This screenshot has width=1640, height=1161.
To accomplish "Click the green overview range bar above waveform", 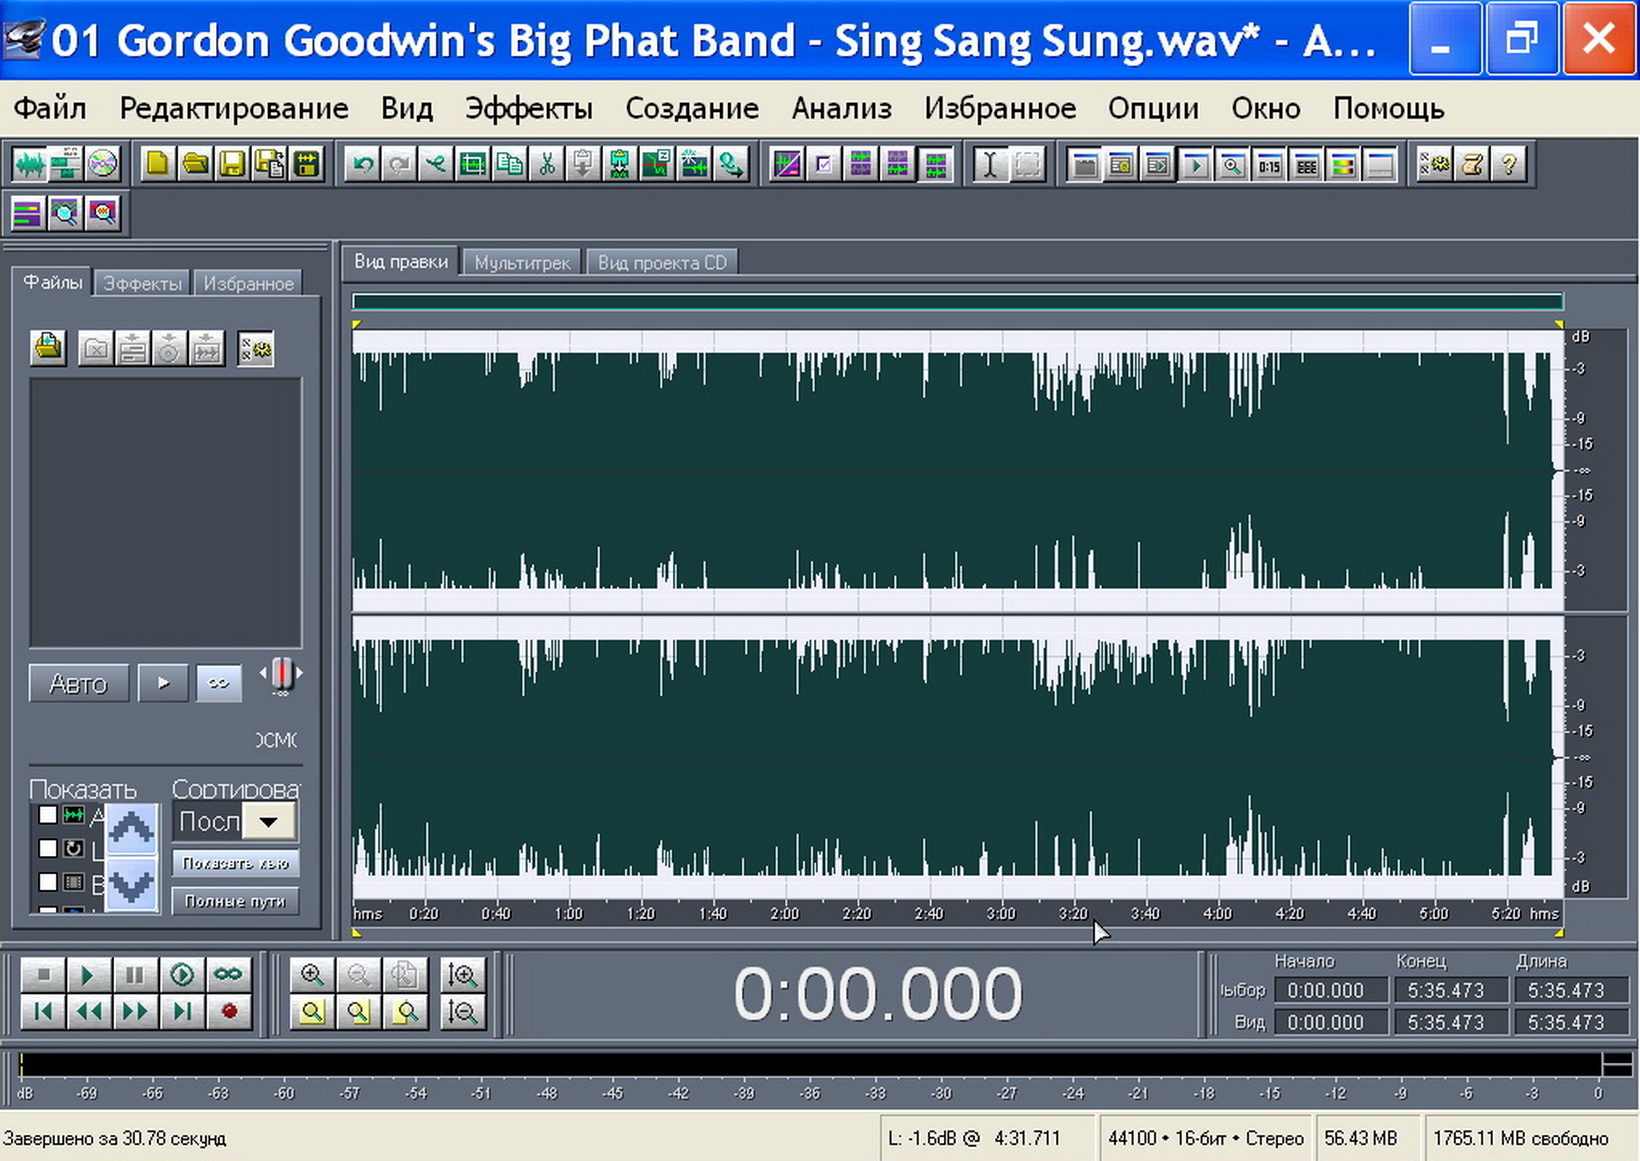I will [x=957, y=301].
